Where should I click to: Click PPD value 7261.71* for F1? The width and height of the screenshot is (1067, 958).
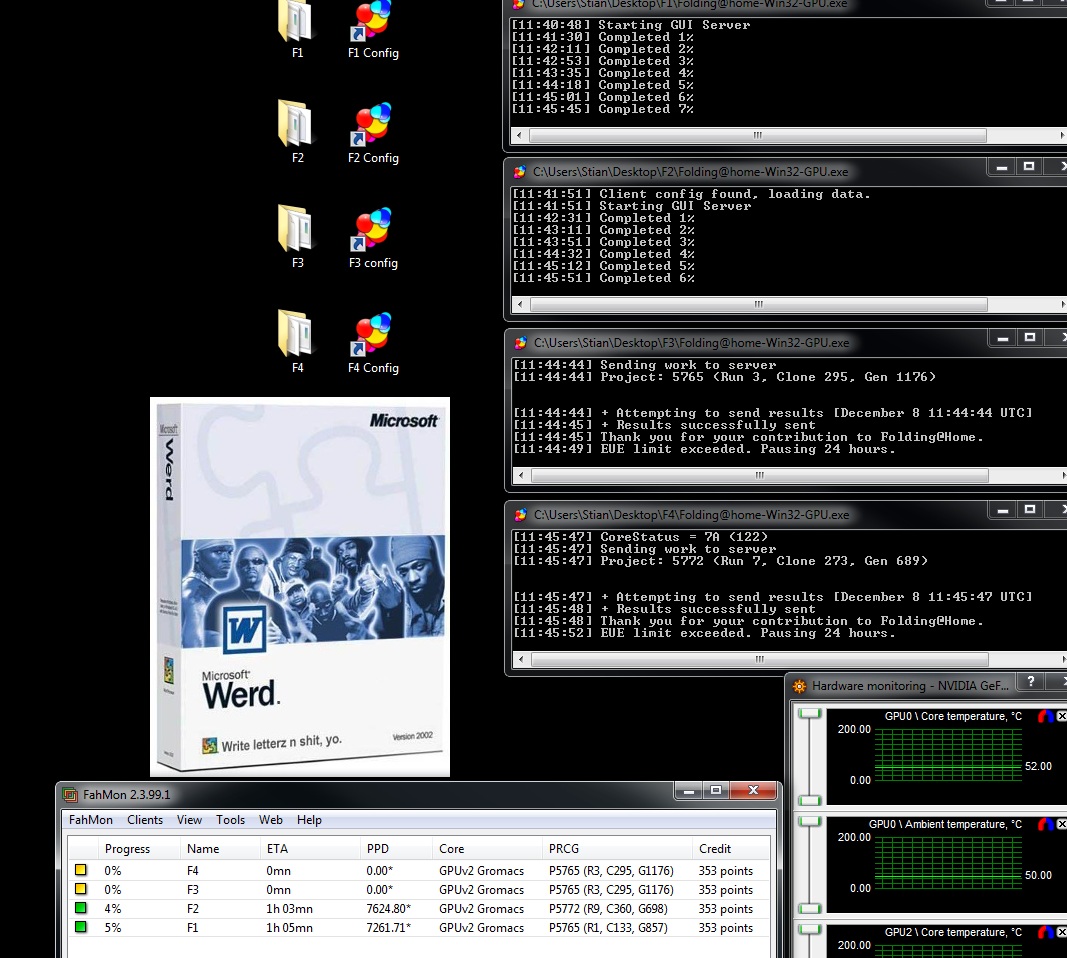389,927
